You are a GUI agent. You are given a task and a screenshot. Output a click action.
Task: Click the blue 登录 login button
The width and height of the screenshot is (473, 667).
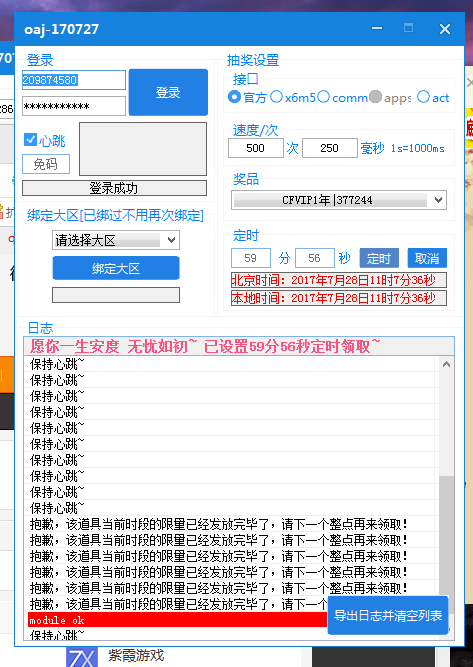[168, 92]
